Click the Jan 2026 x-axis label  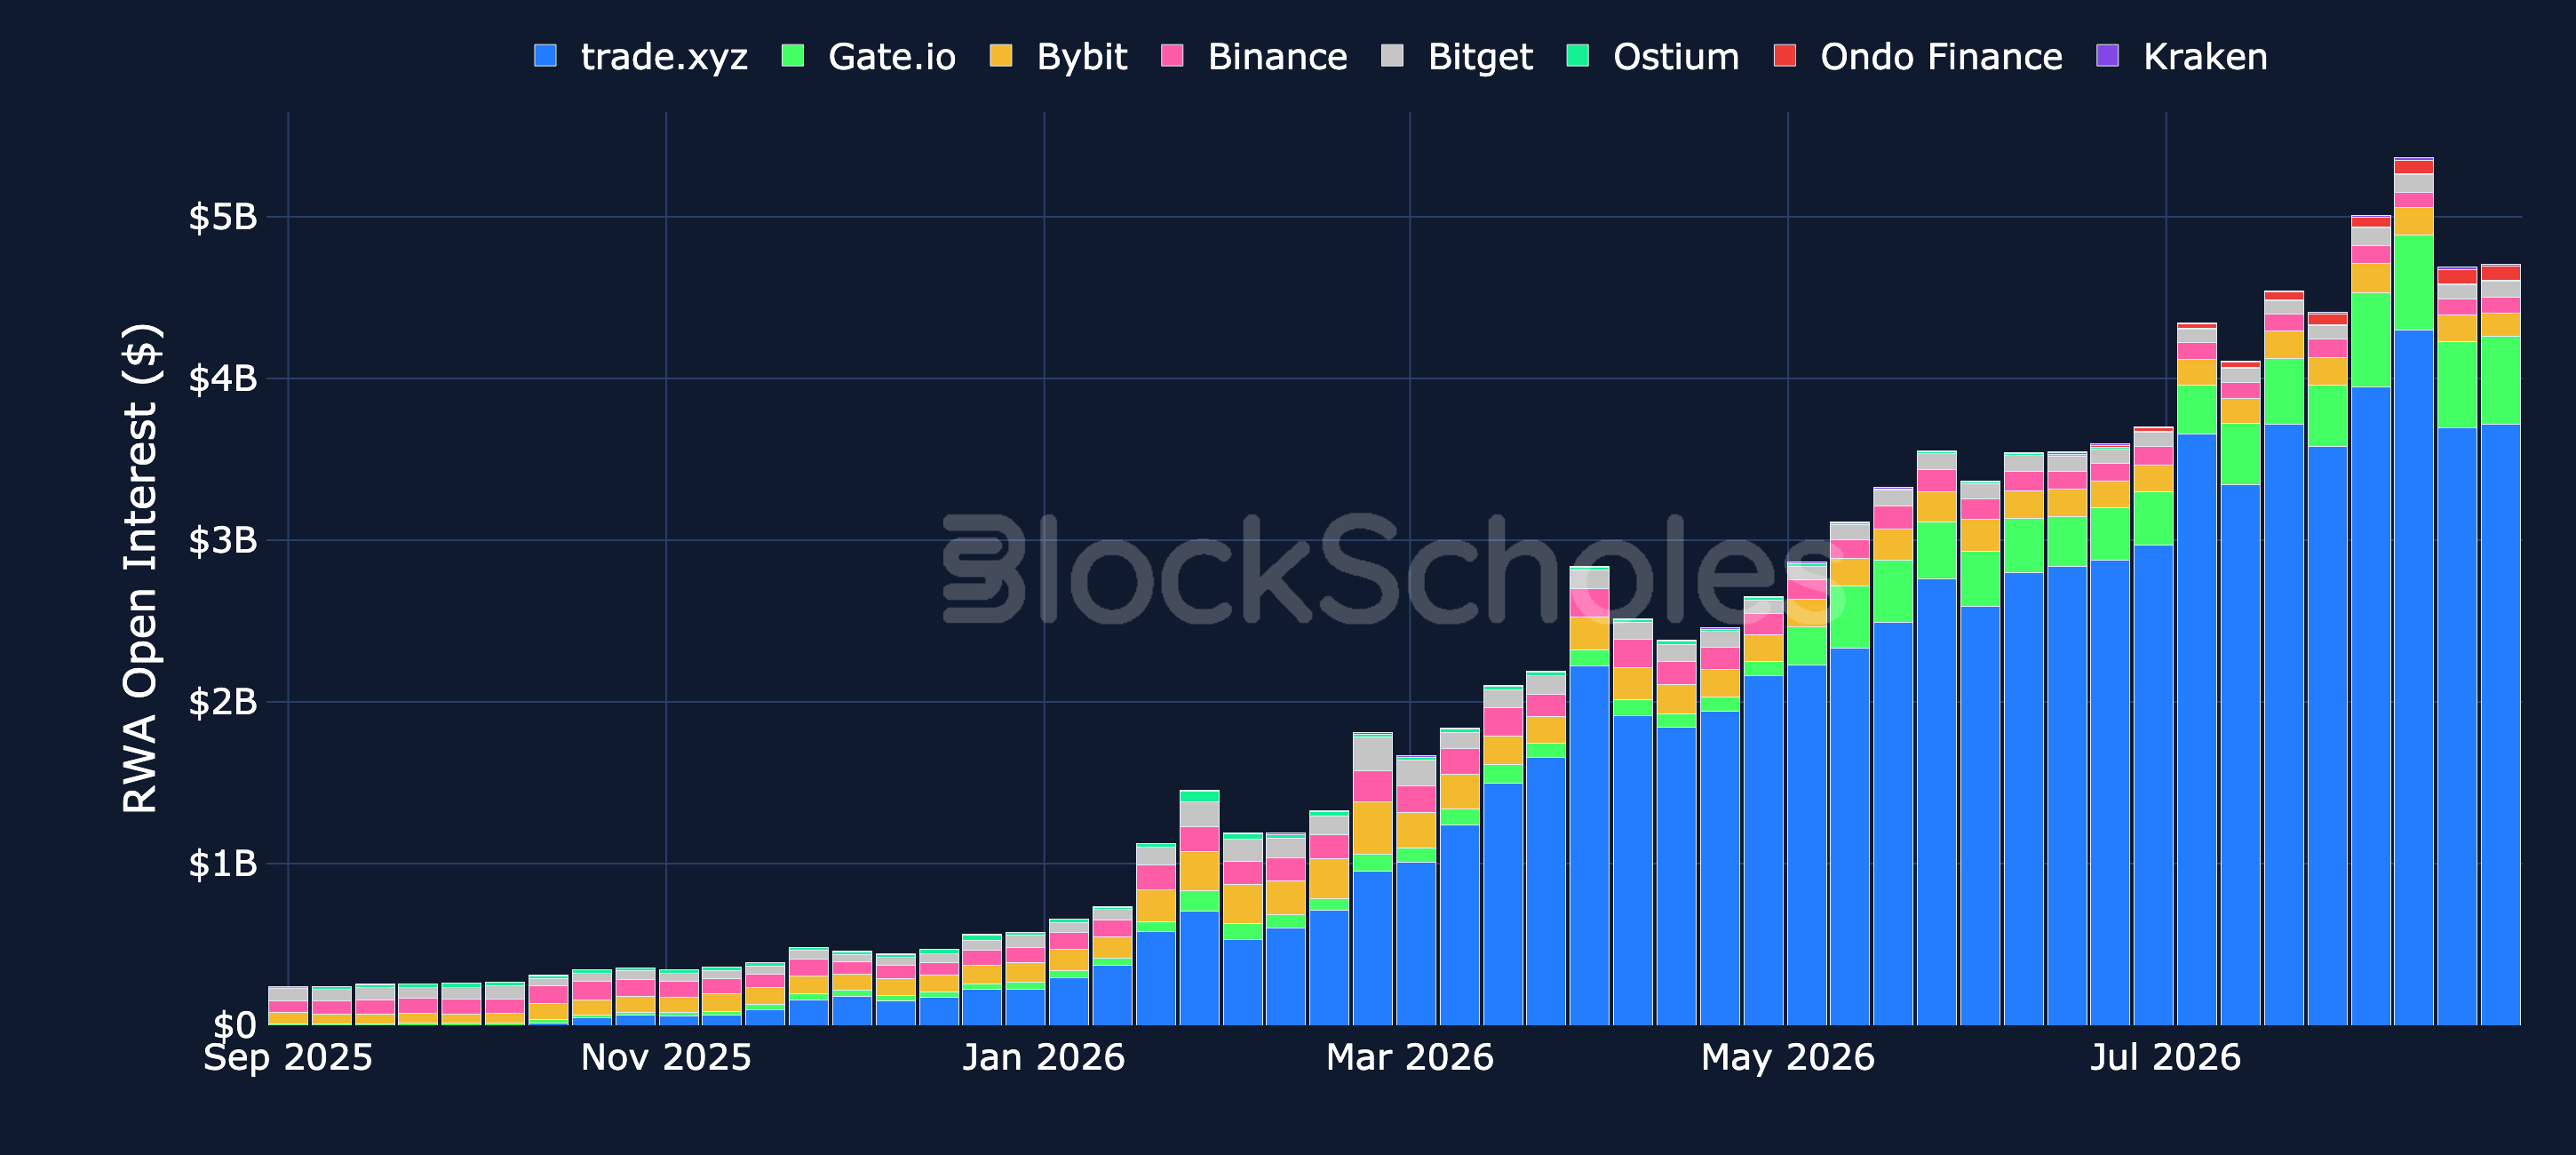coord(1044,1058)
